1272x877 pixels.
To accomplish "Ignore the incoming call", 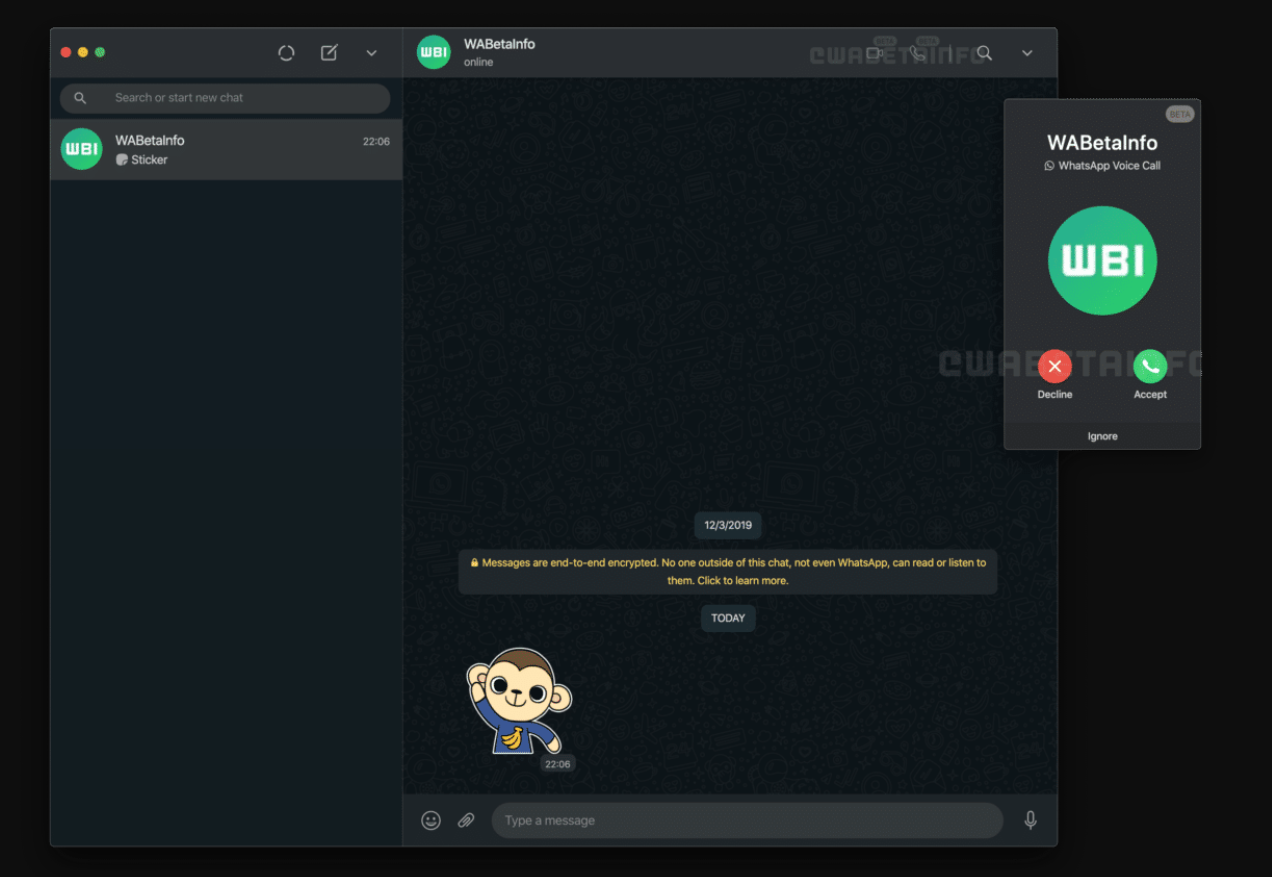I will (1102, 436).
